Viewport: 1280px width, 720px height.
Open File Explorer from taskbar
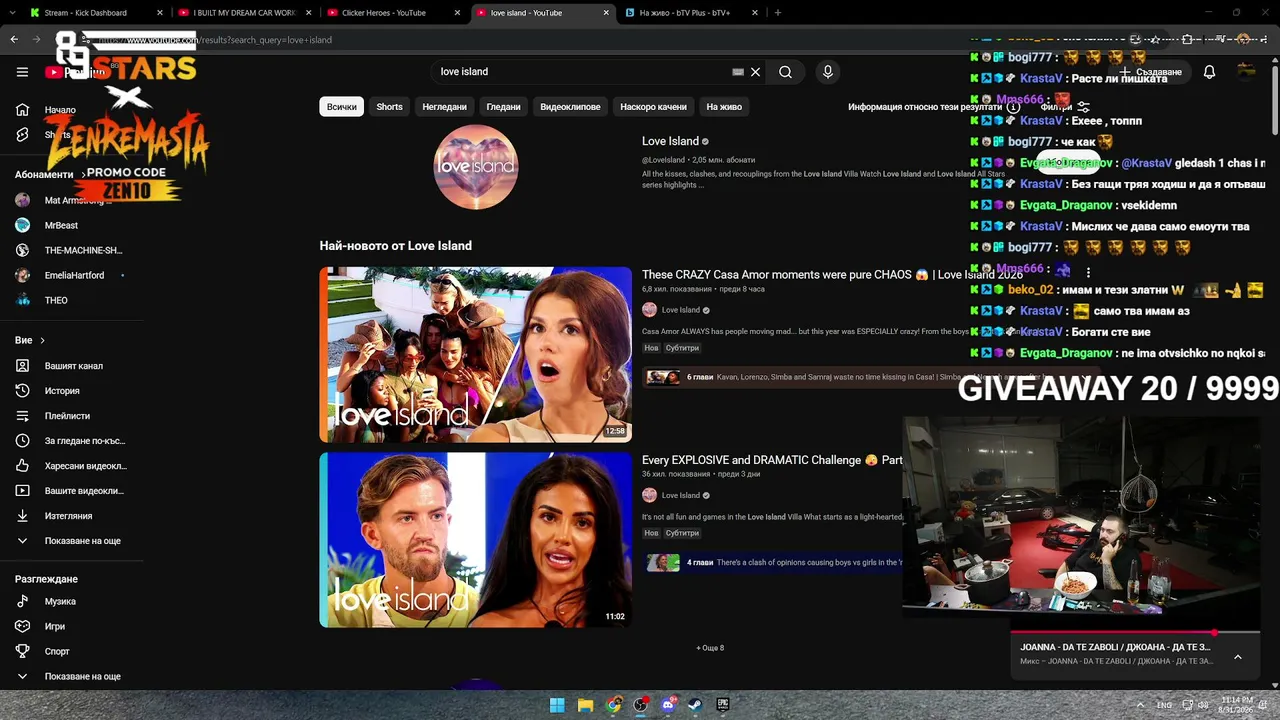click(x=585, y=705)
